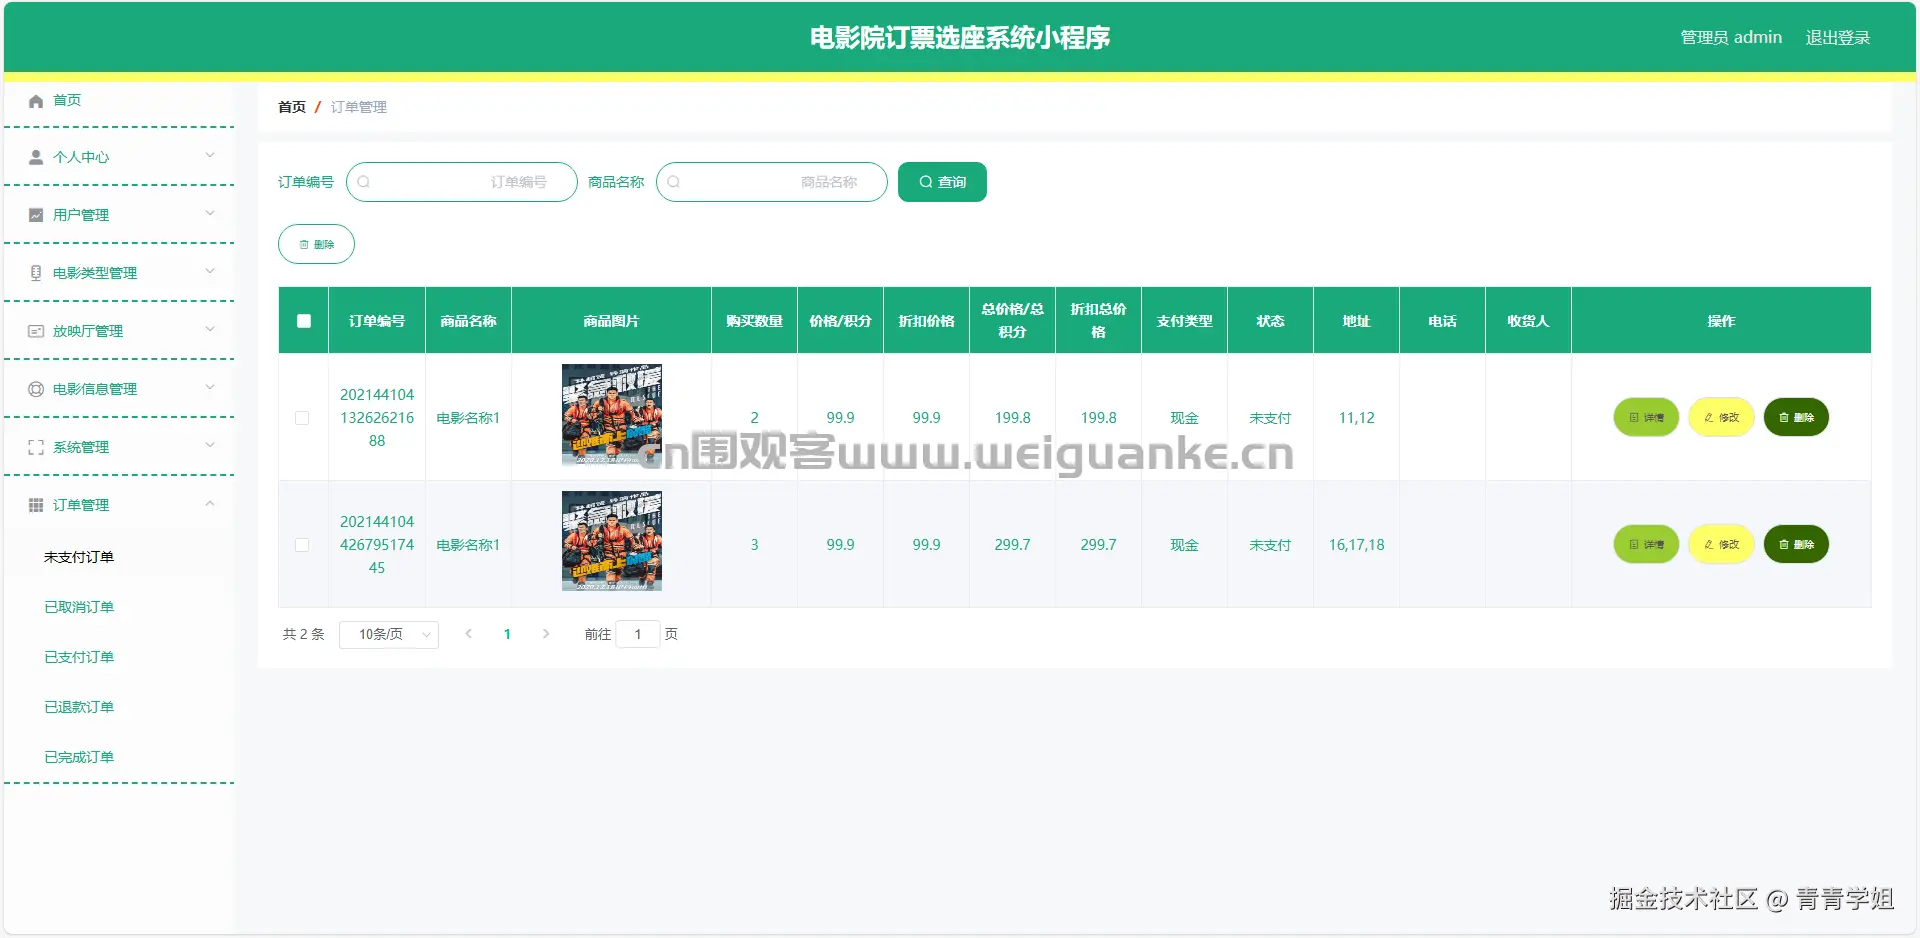The width and height of the screenshot is (1920, 938).
Task: Click the 系统管理 sidebar icon
Action: point(35,447)
